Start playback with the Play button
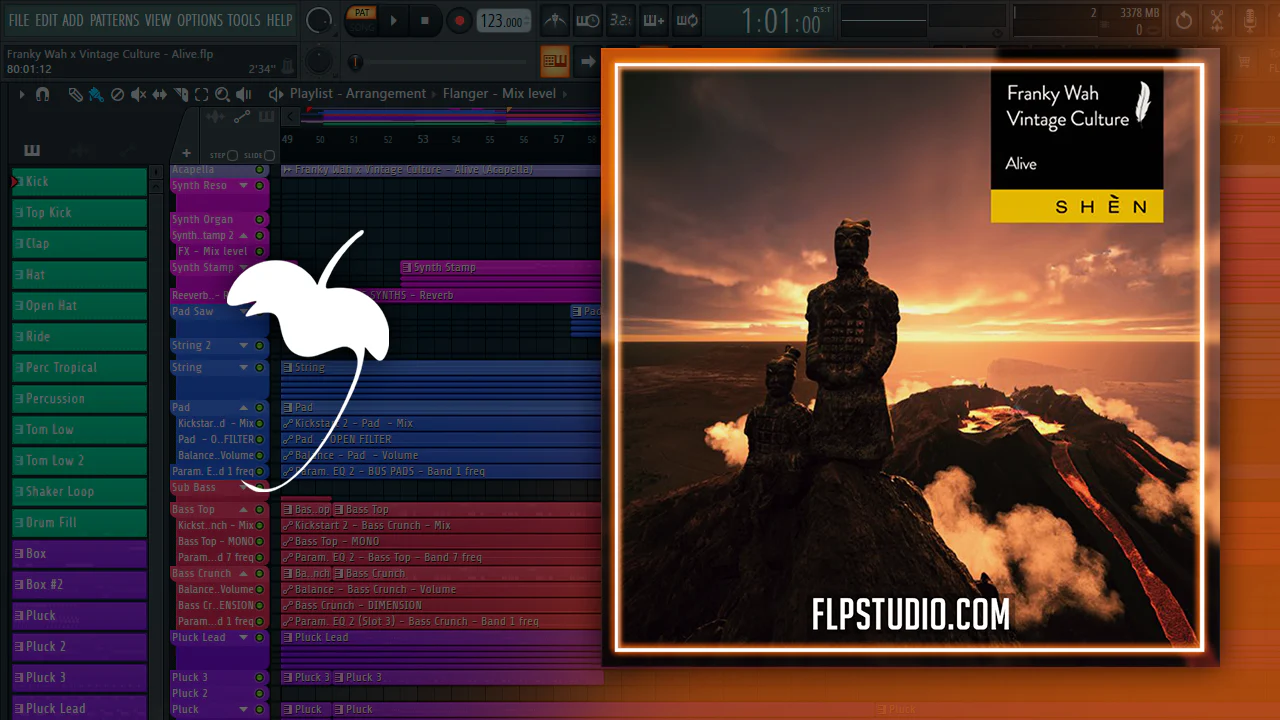 coord(394,20)
